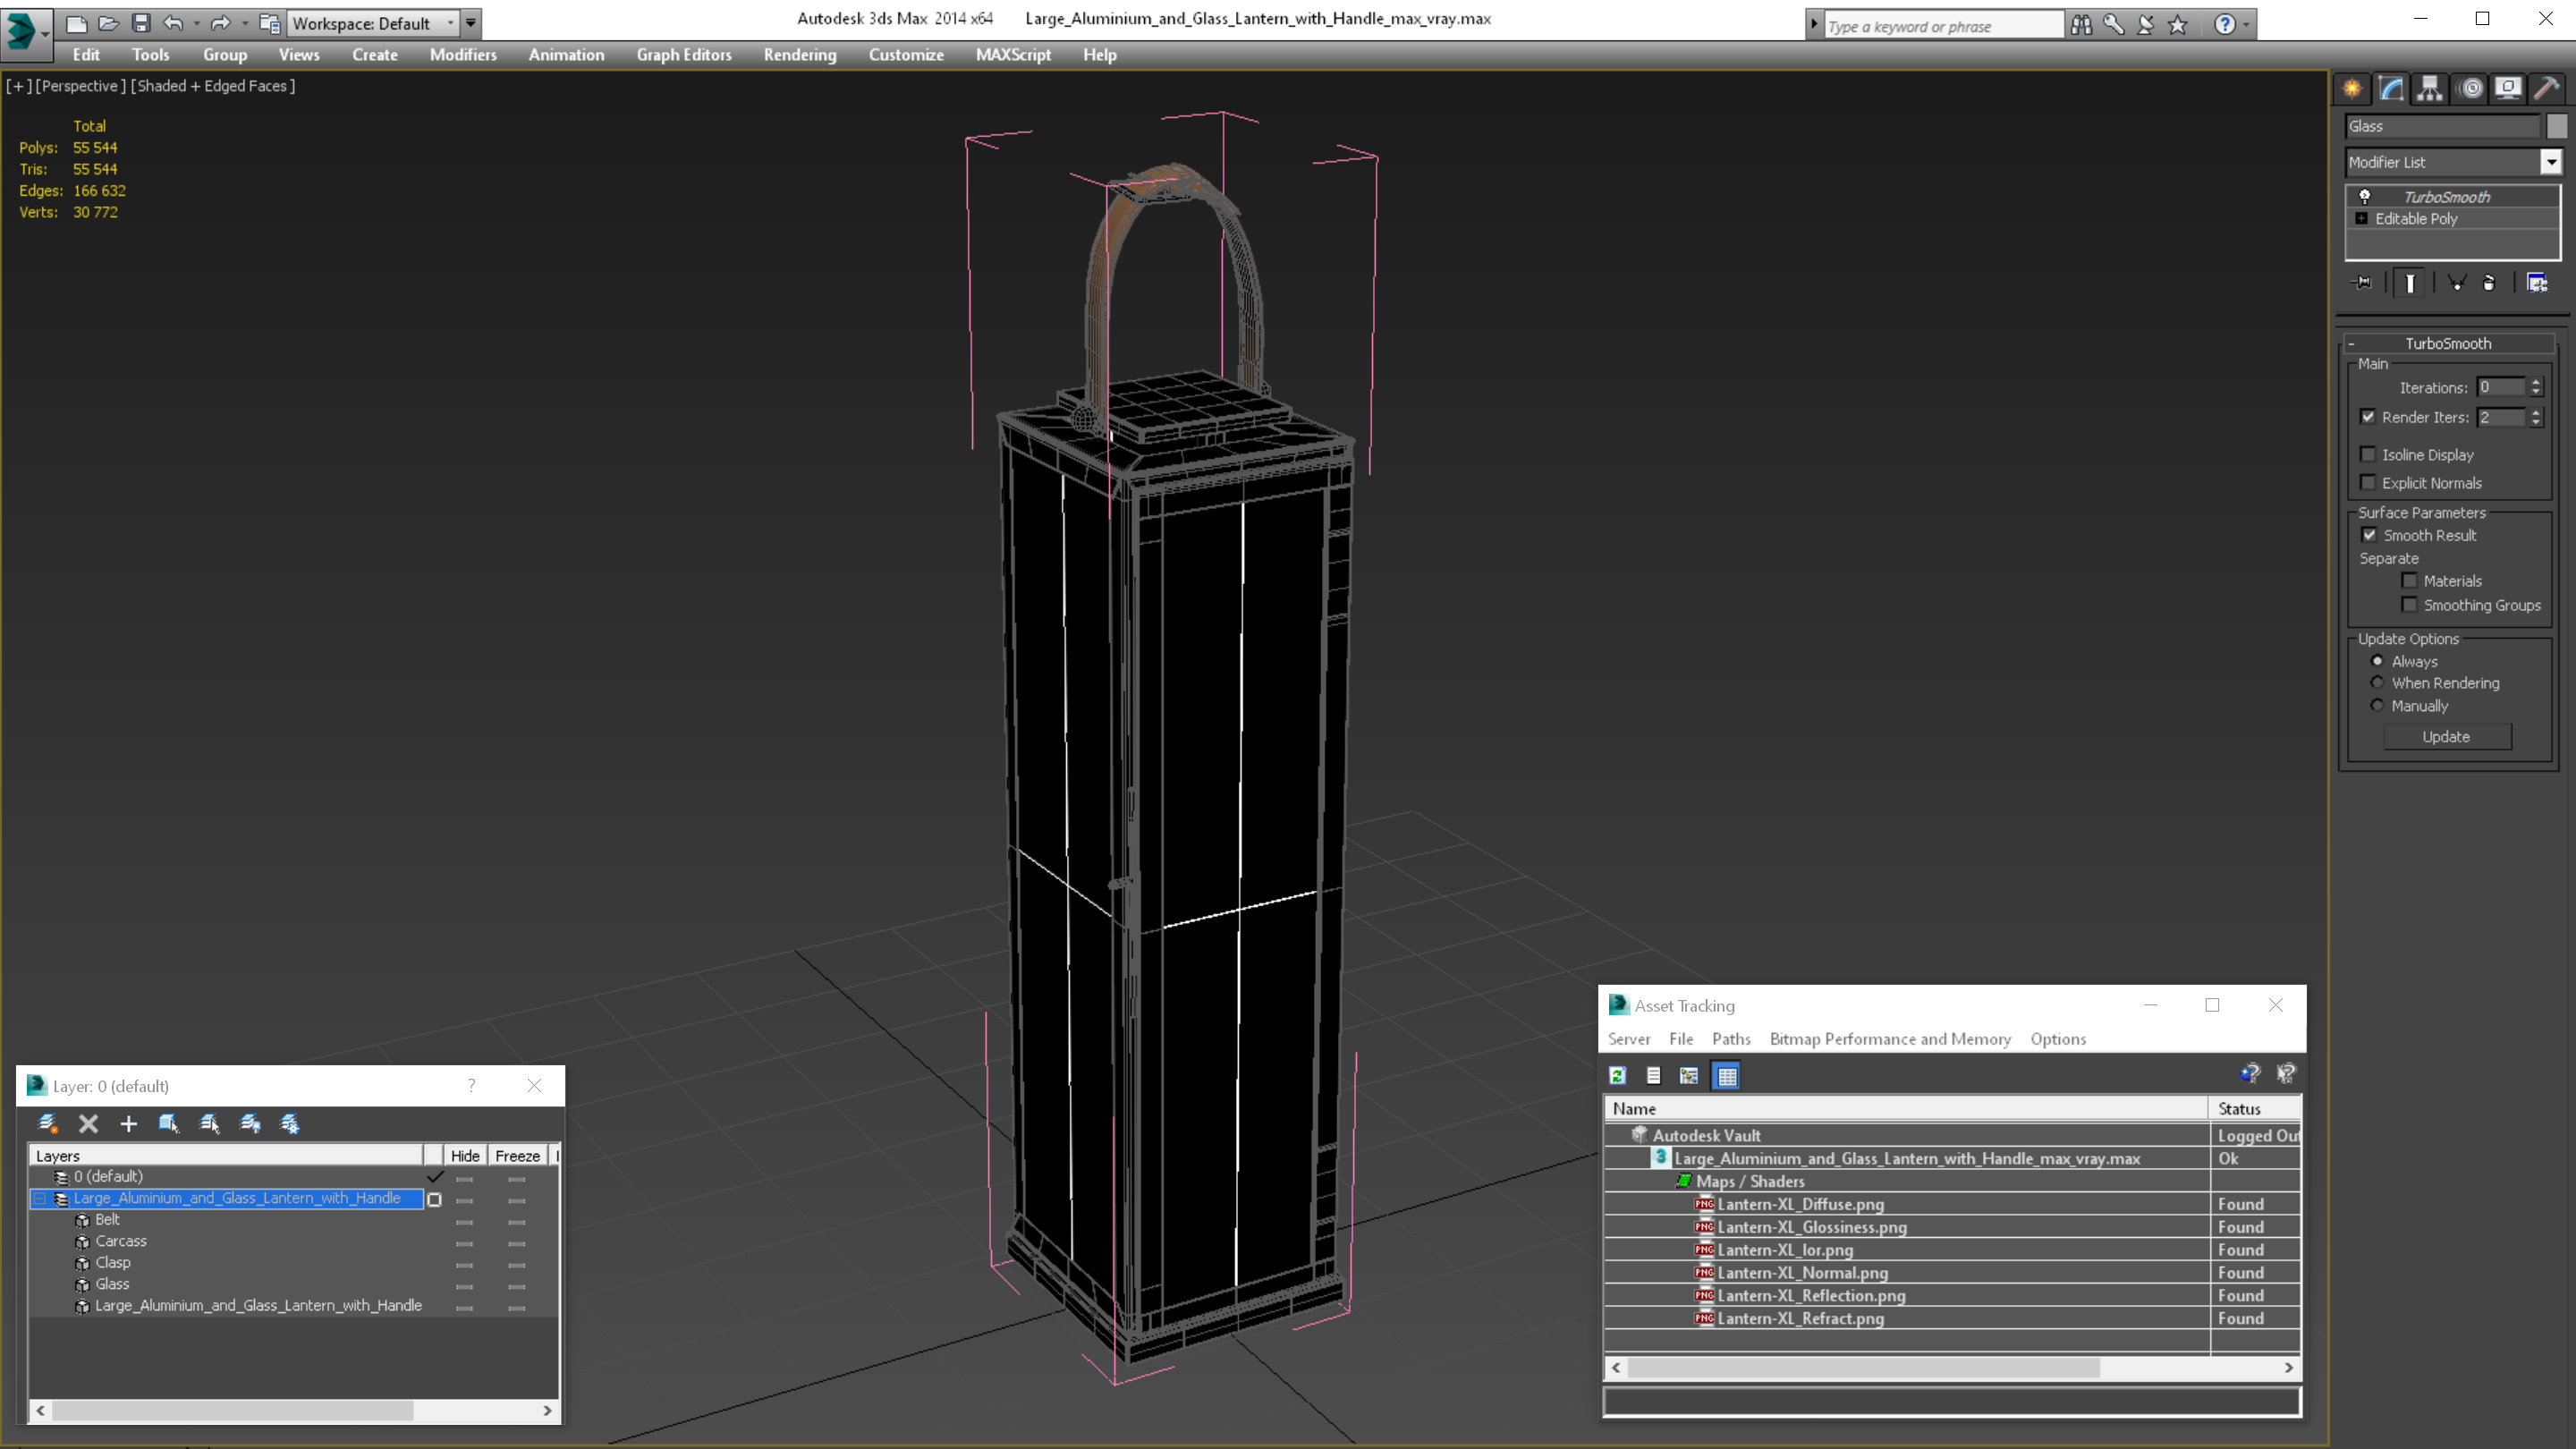Click Create New Layer icon in Layer dialog
The image size is (2576, 1449).
point(47,1123)
